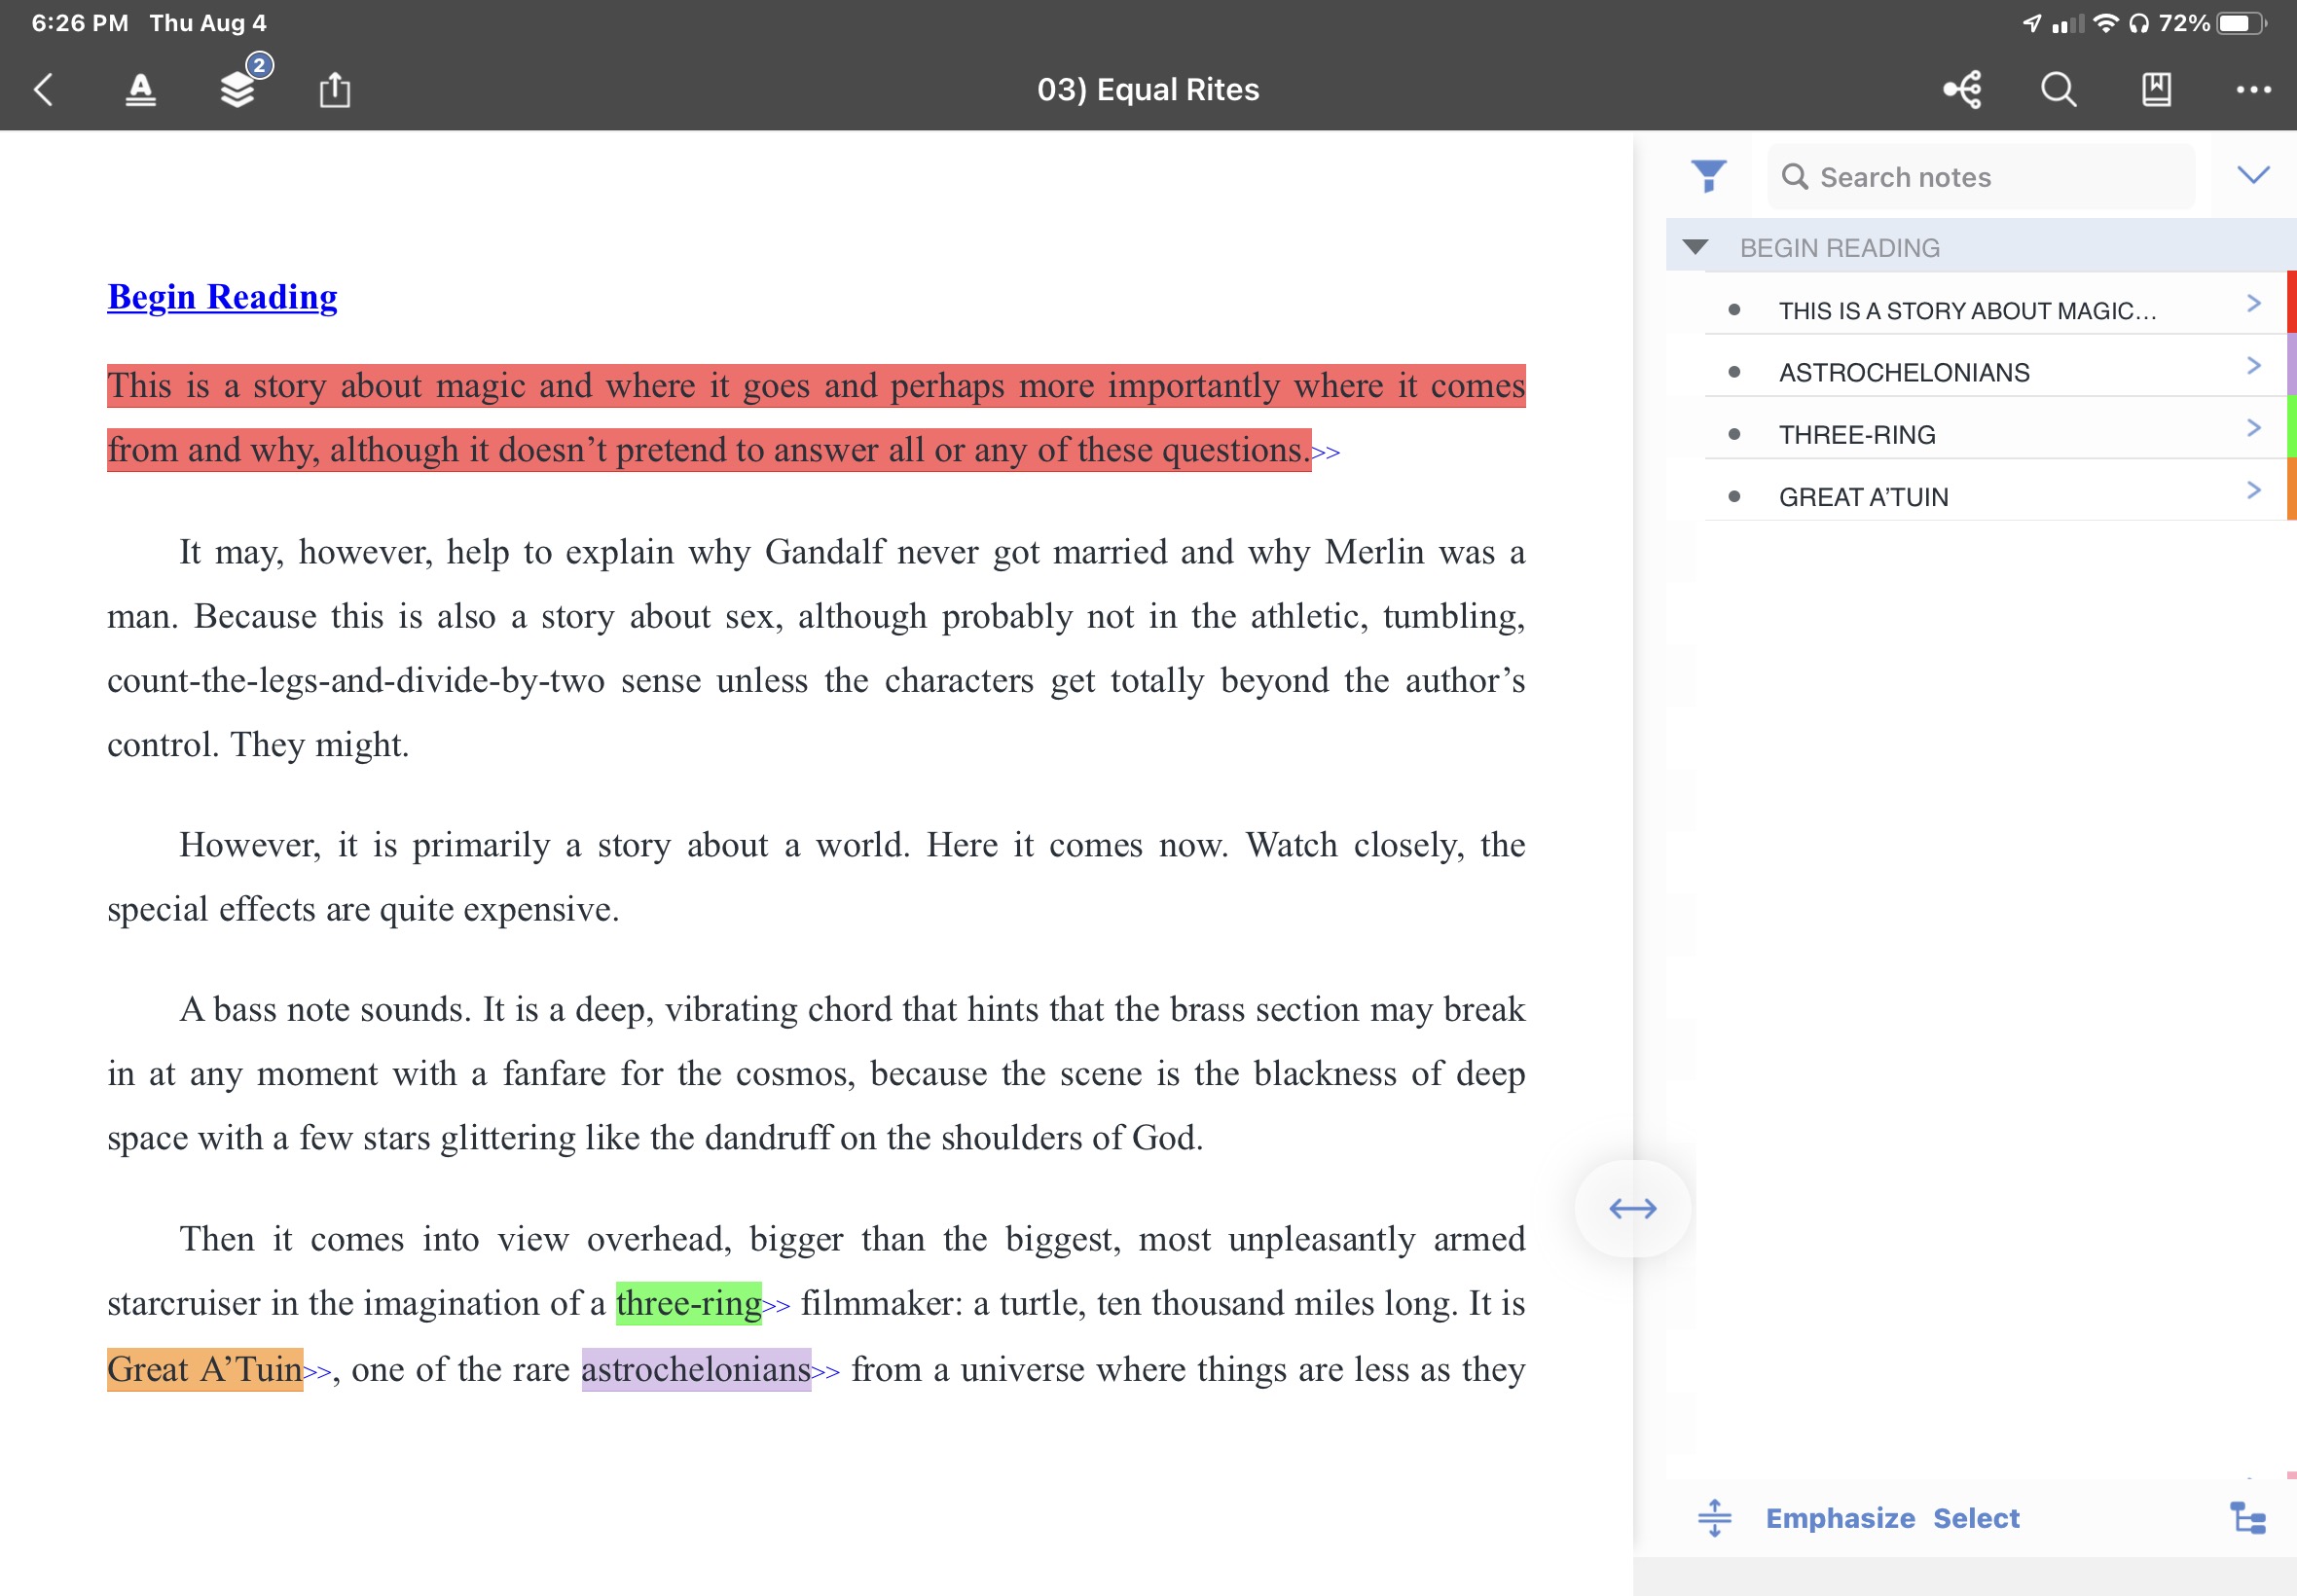Expand chevron on THREE-RING row
The image size is (2297, 1596).
coord(2253,428)
